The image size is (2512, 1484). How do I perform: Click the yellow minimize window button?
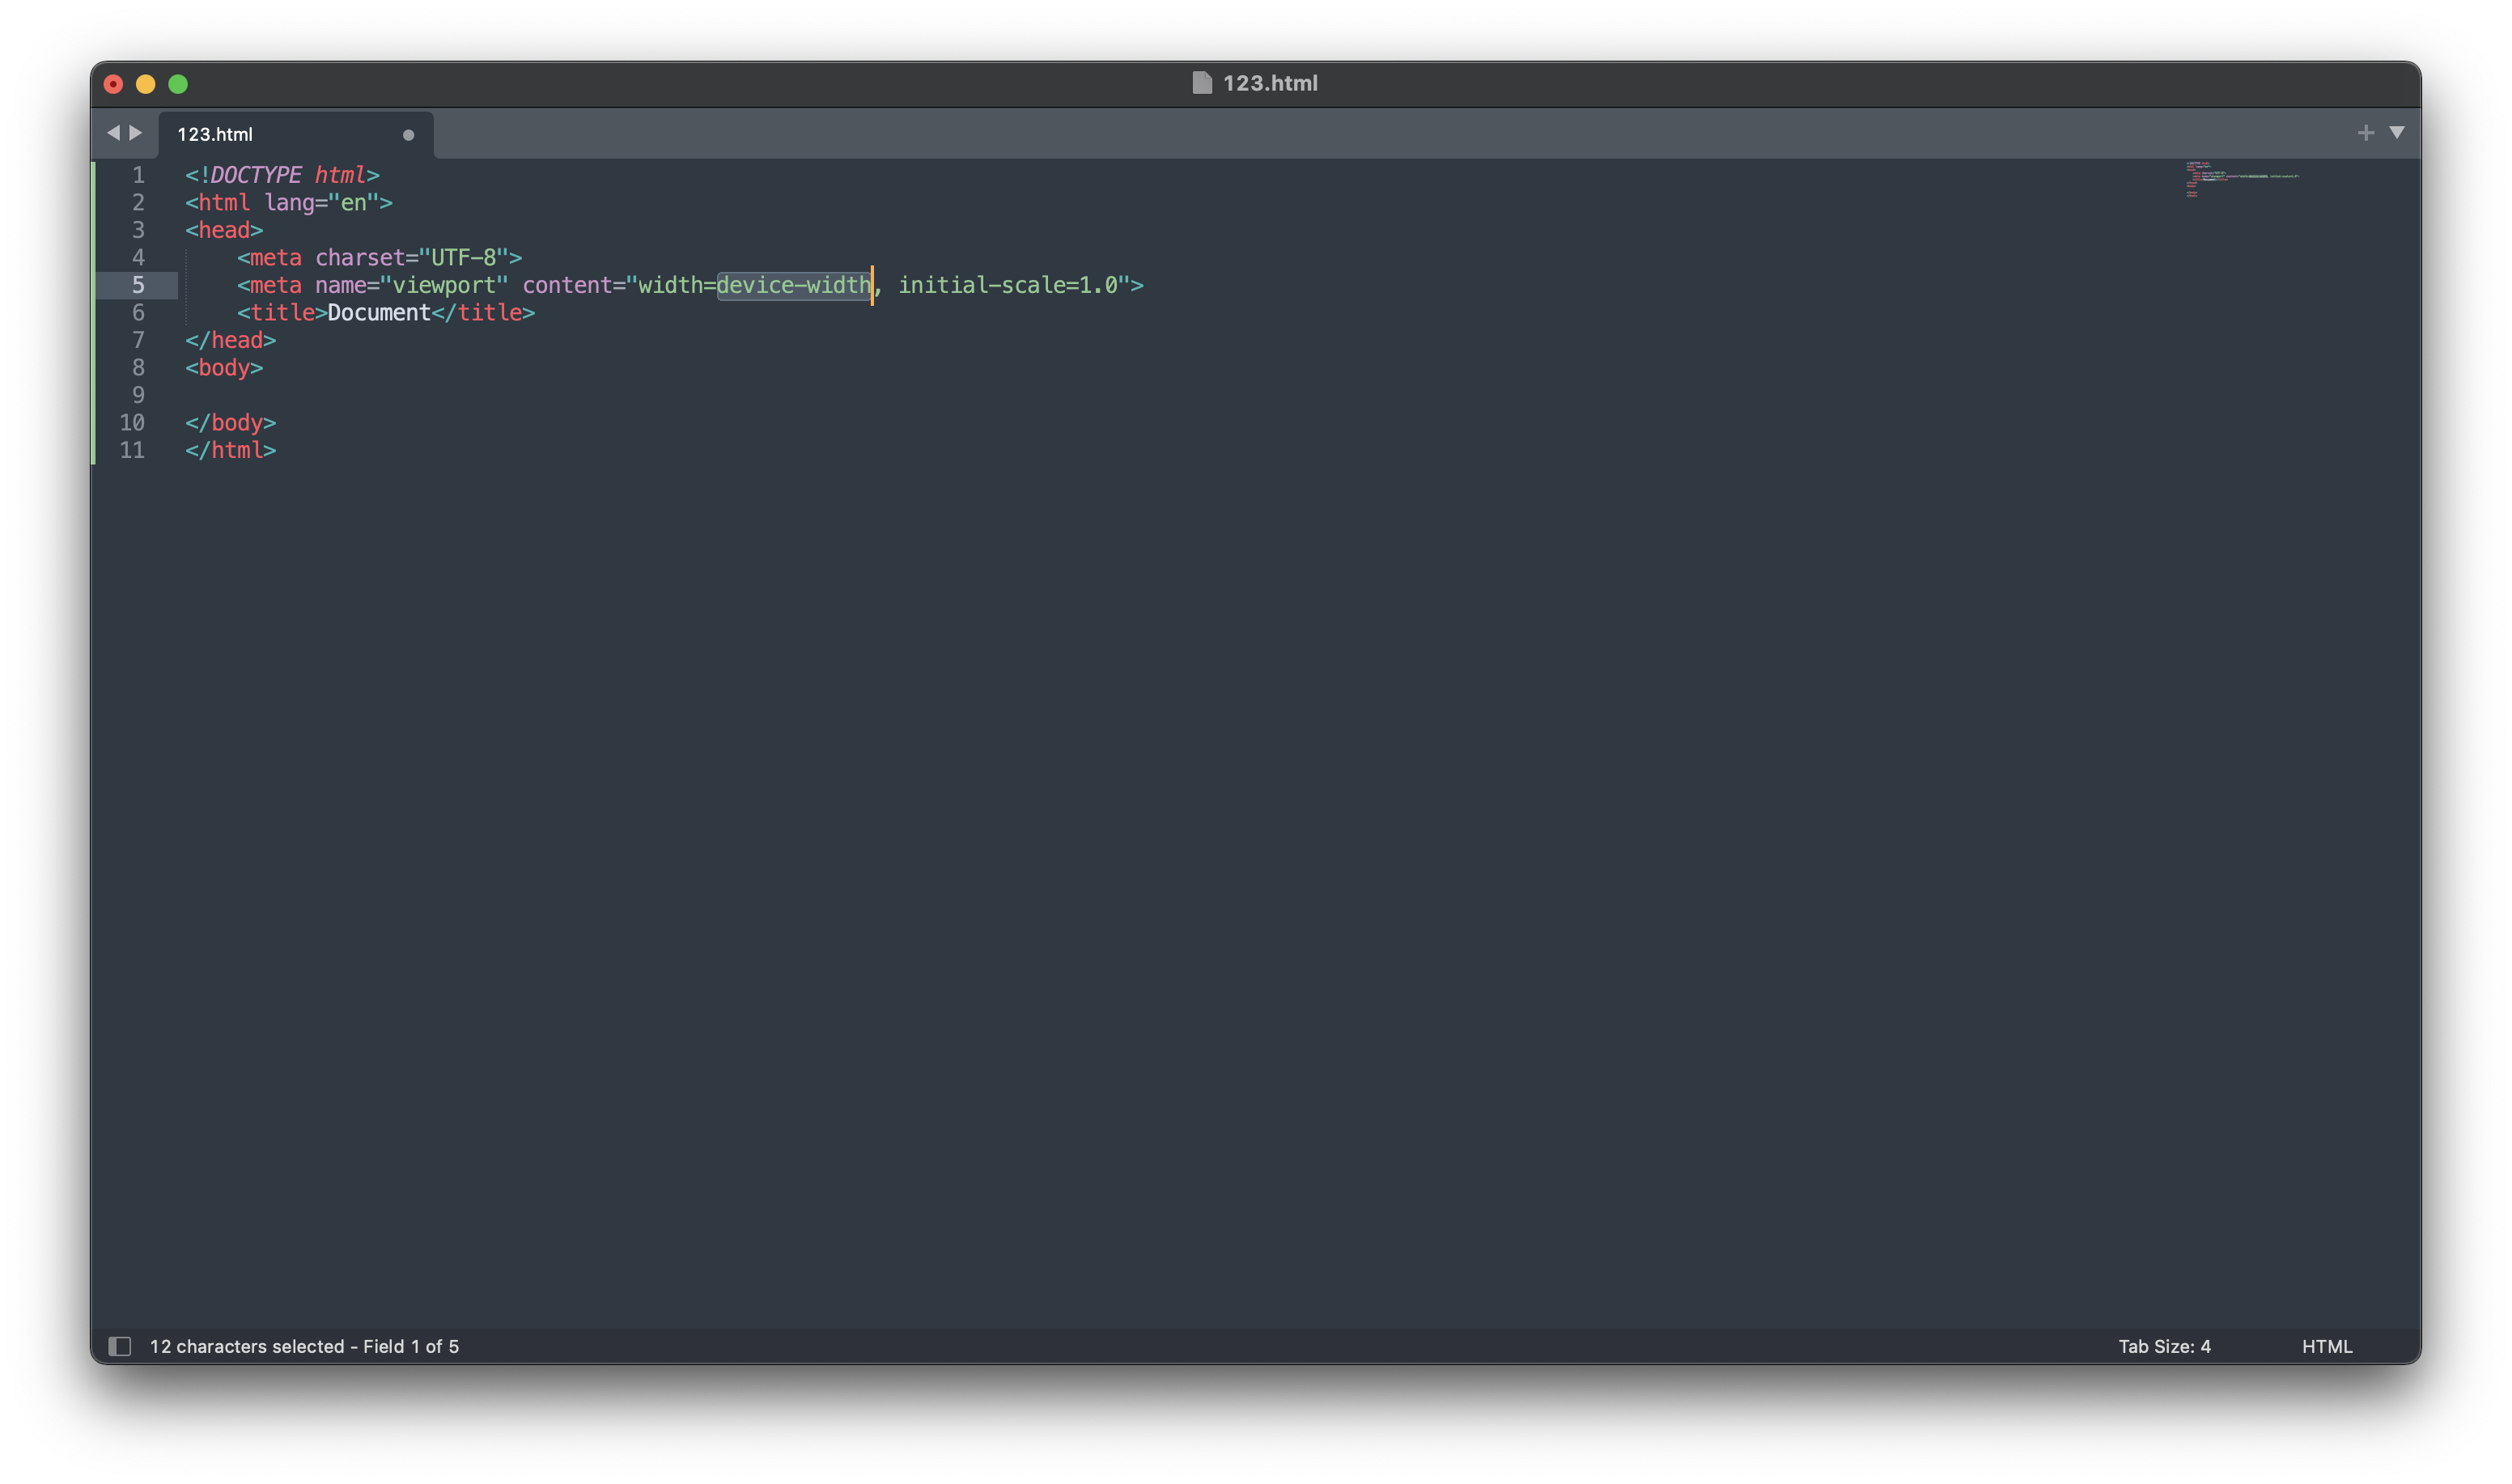(145, 84)
